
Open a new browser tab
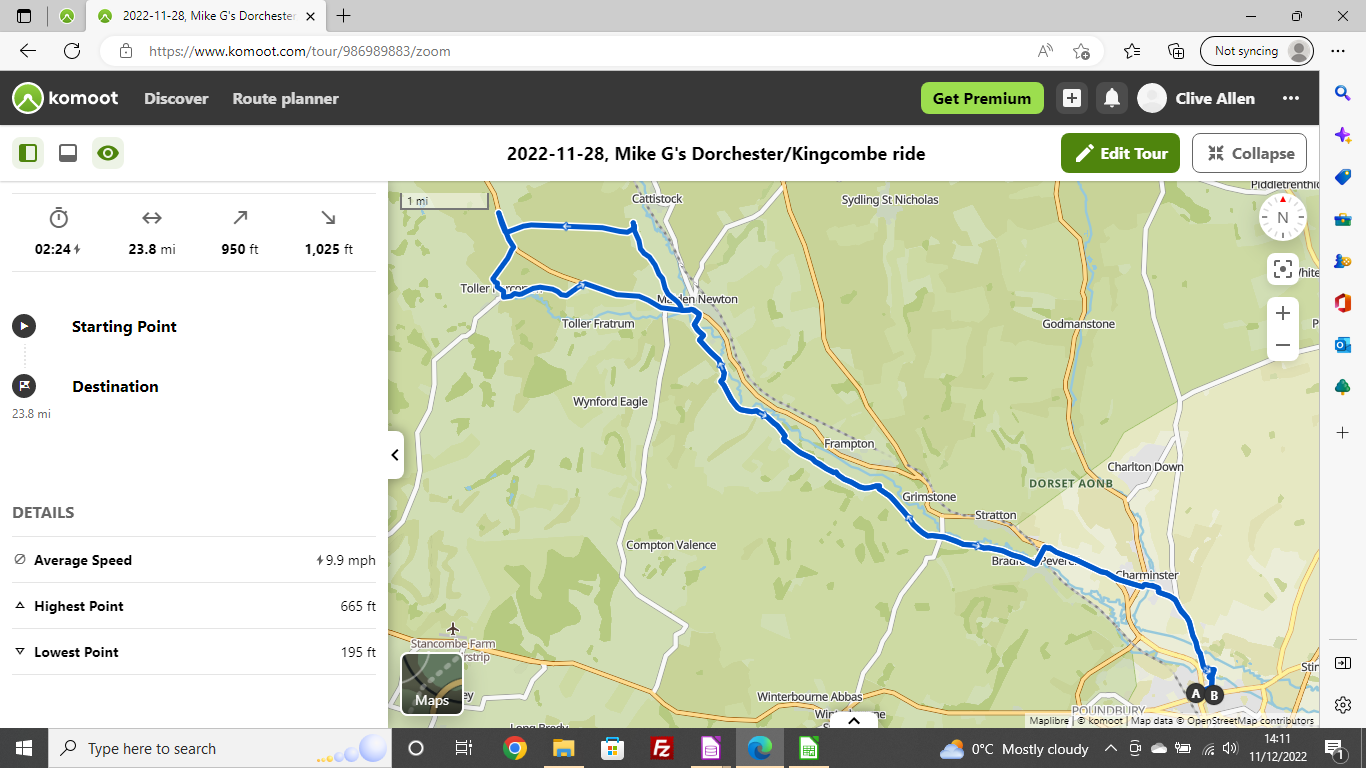coord(344,16)
